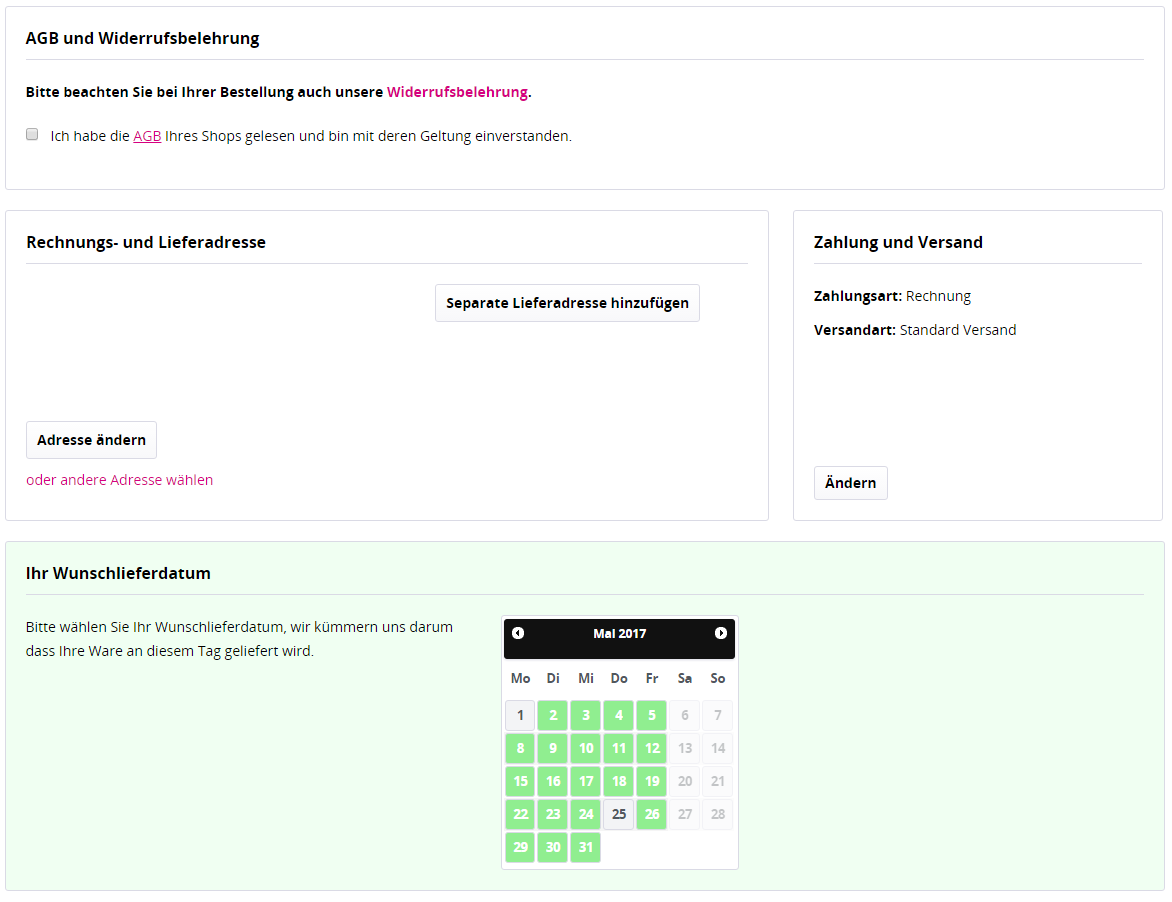
Task: Click the Adresse ändern button
Action: tap(91, 440)
